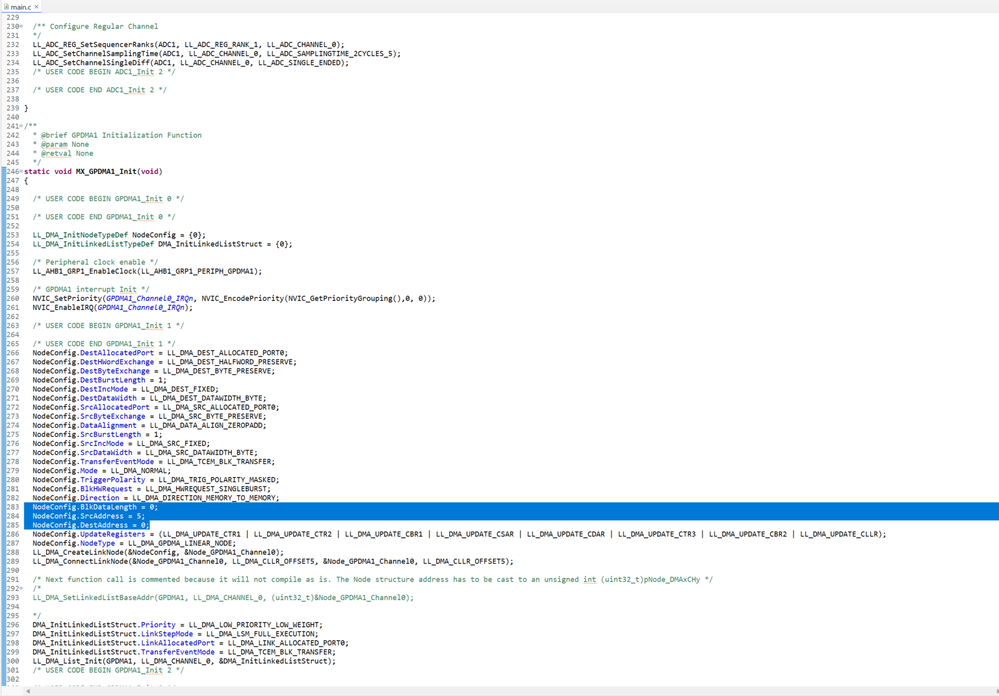Click the NodeConfig.SrcBurstLength line

click(x=97, y=434)
